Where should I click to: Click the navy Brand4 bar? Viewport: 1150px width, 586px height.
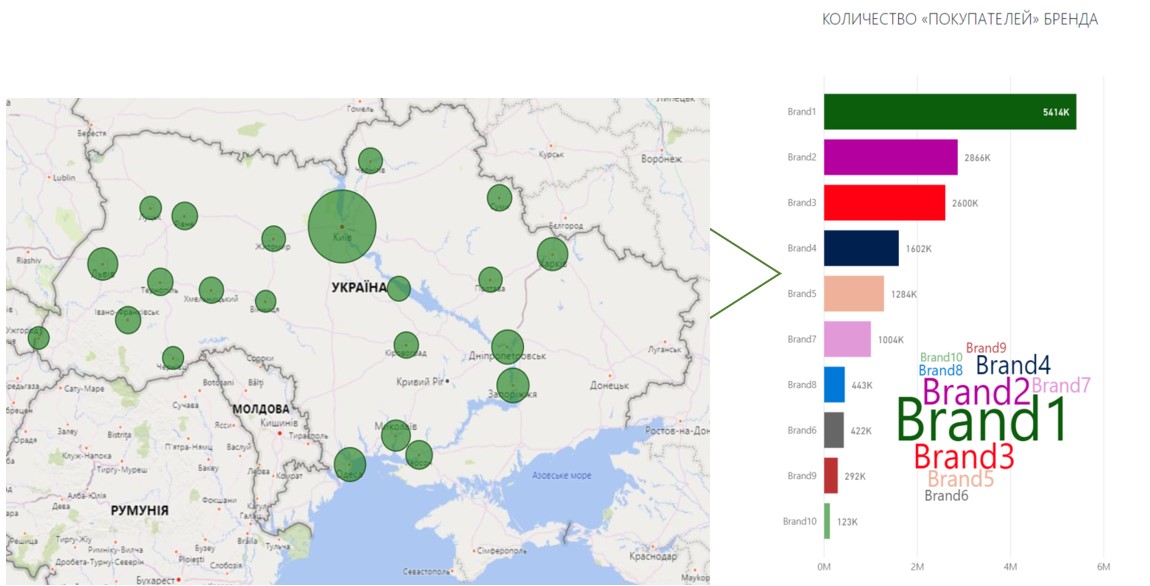click(861, 248)
